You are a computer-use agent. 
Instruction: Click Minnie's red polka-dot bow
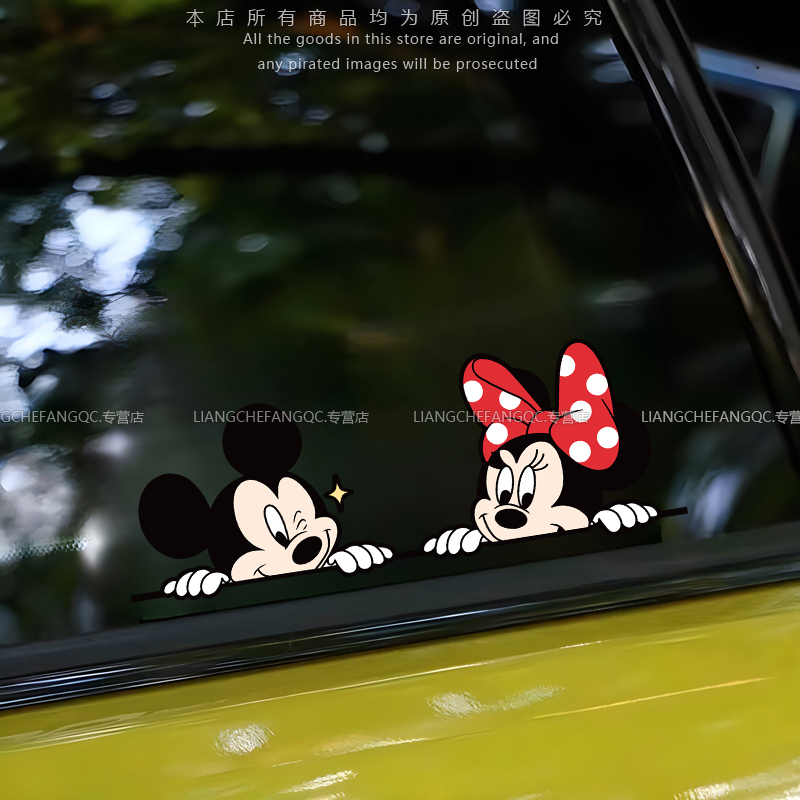click(541, 406)
